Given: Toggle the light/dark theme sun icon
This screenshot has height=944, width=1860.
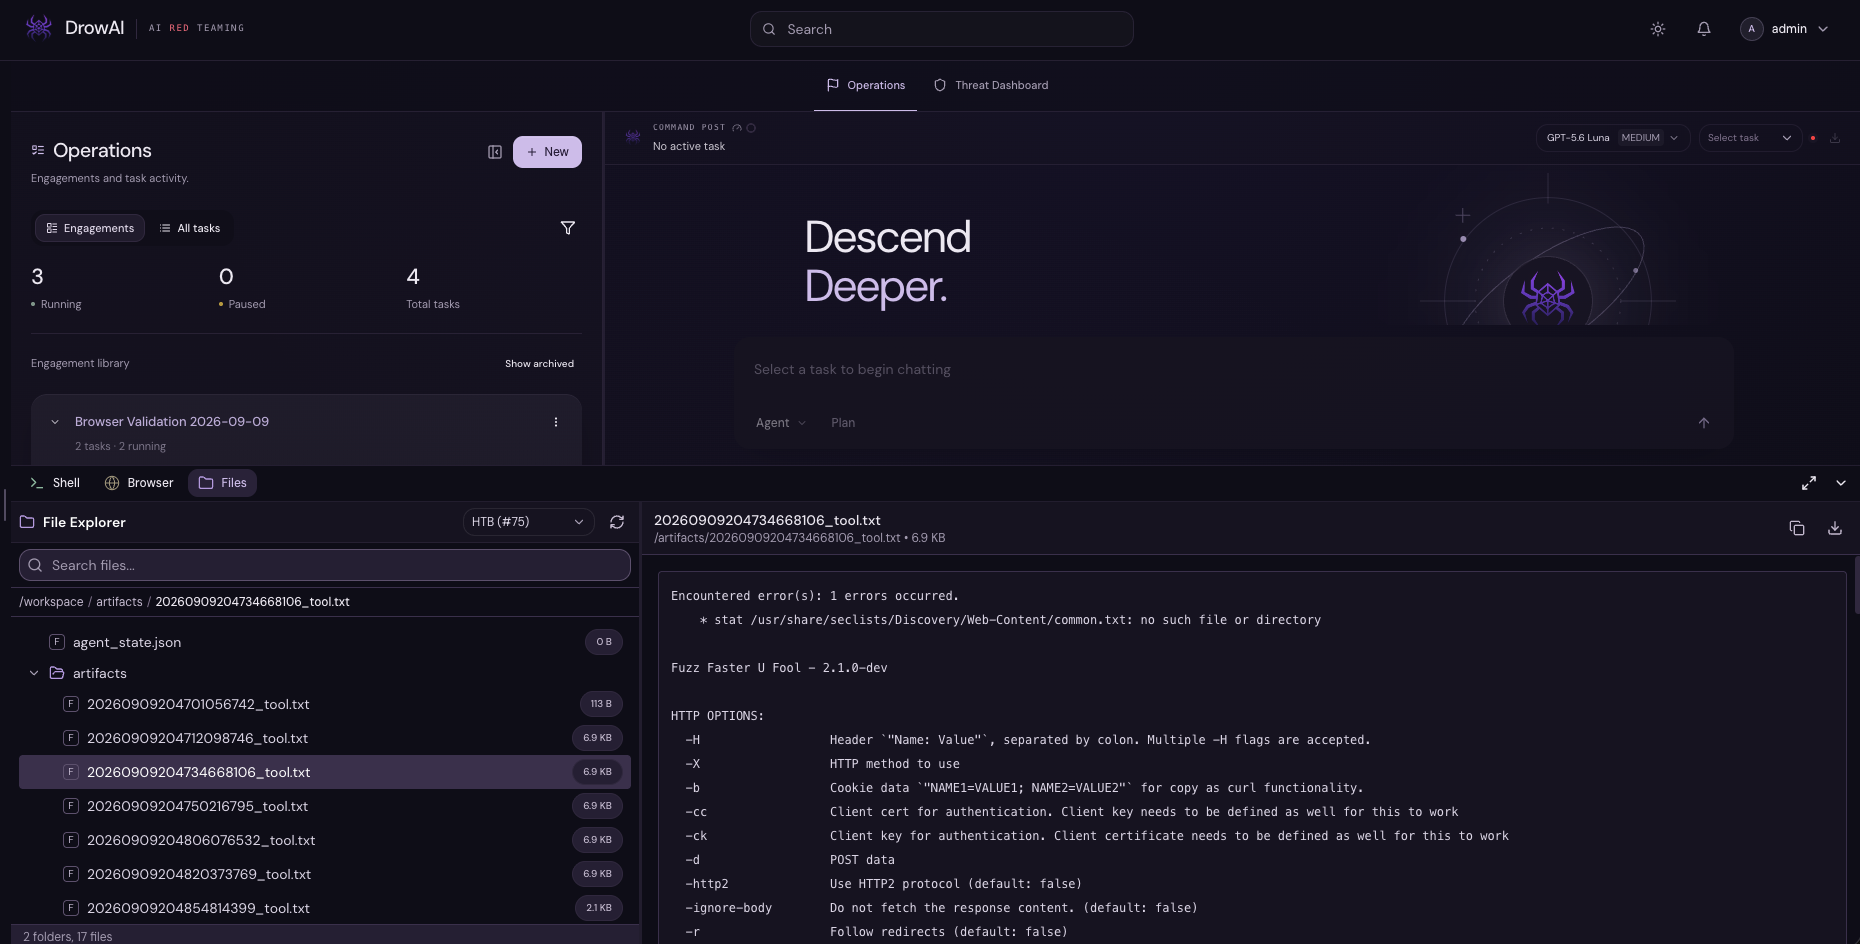Looking at the screenshot, I should click(x=1658, y=29).
